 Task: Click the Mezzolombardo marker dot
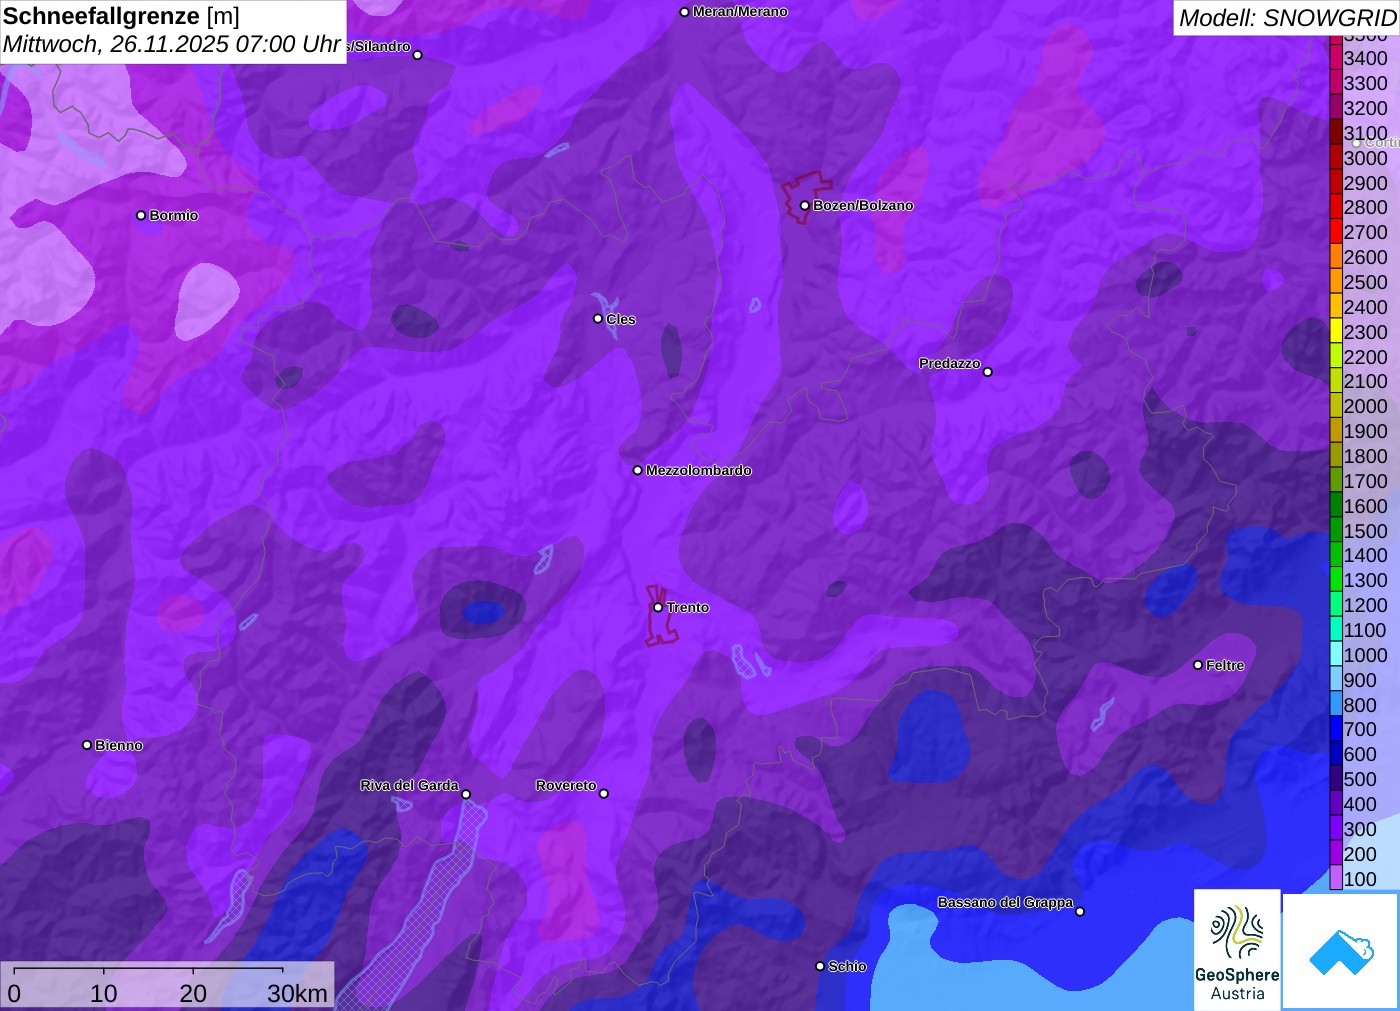pyautogui.click(x=638, y=470)
